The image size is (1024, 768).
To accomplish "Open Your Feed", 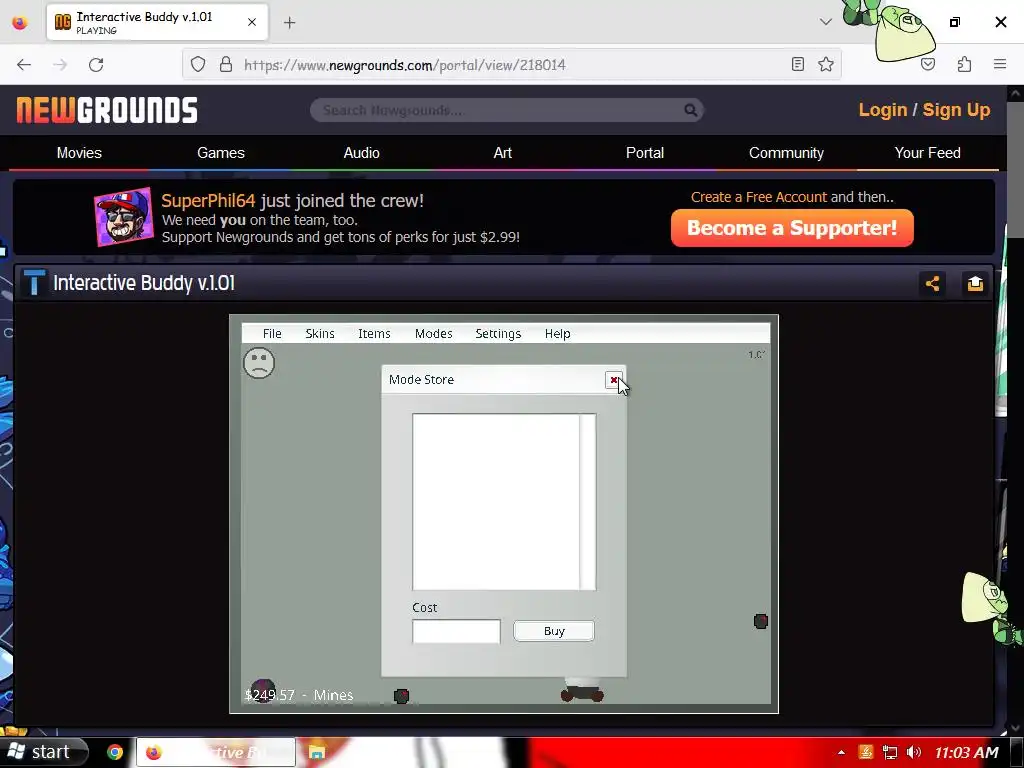I will 927,153.
